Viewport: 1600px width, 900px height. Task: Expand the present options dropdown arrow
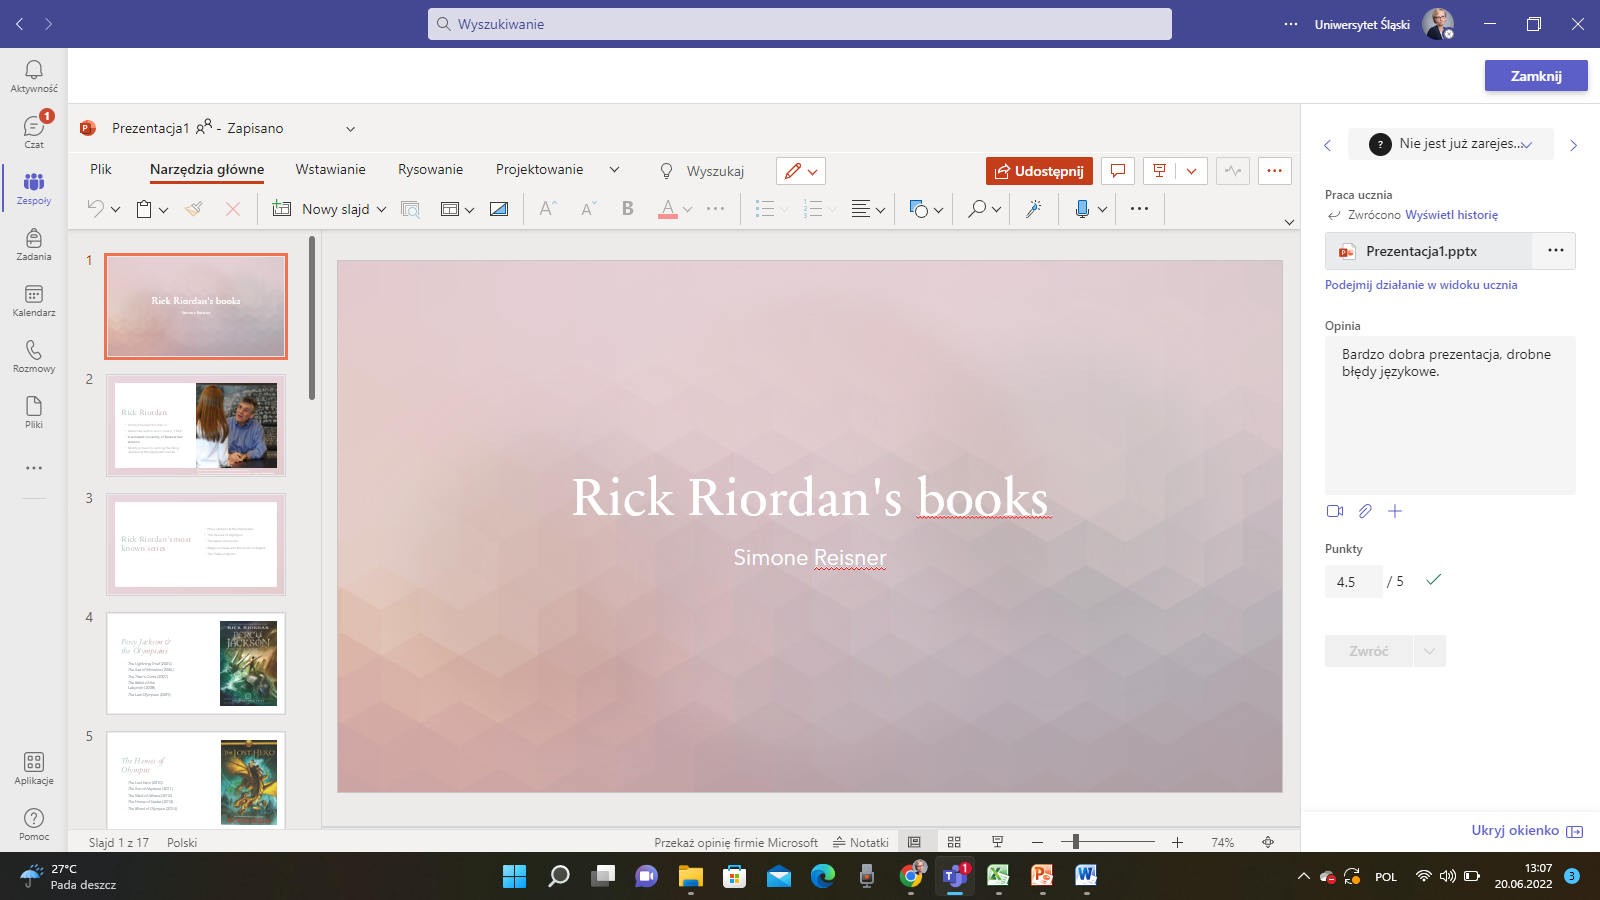tap(1191, 171)
